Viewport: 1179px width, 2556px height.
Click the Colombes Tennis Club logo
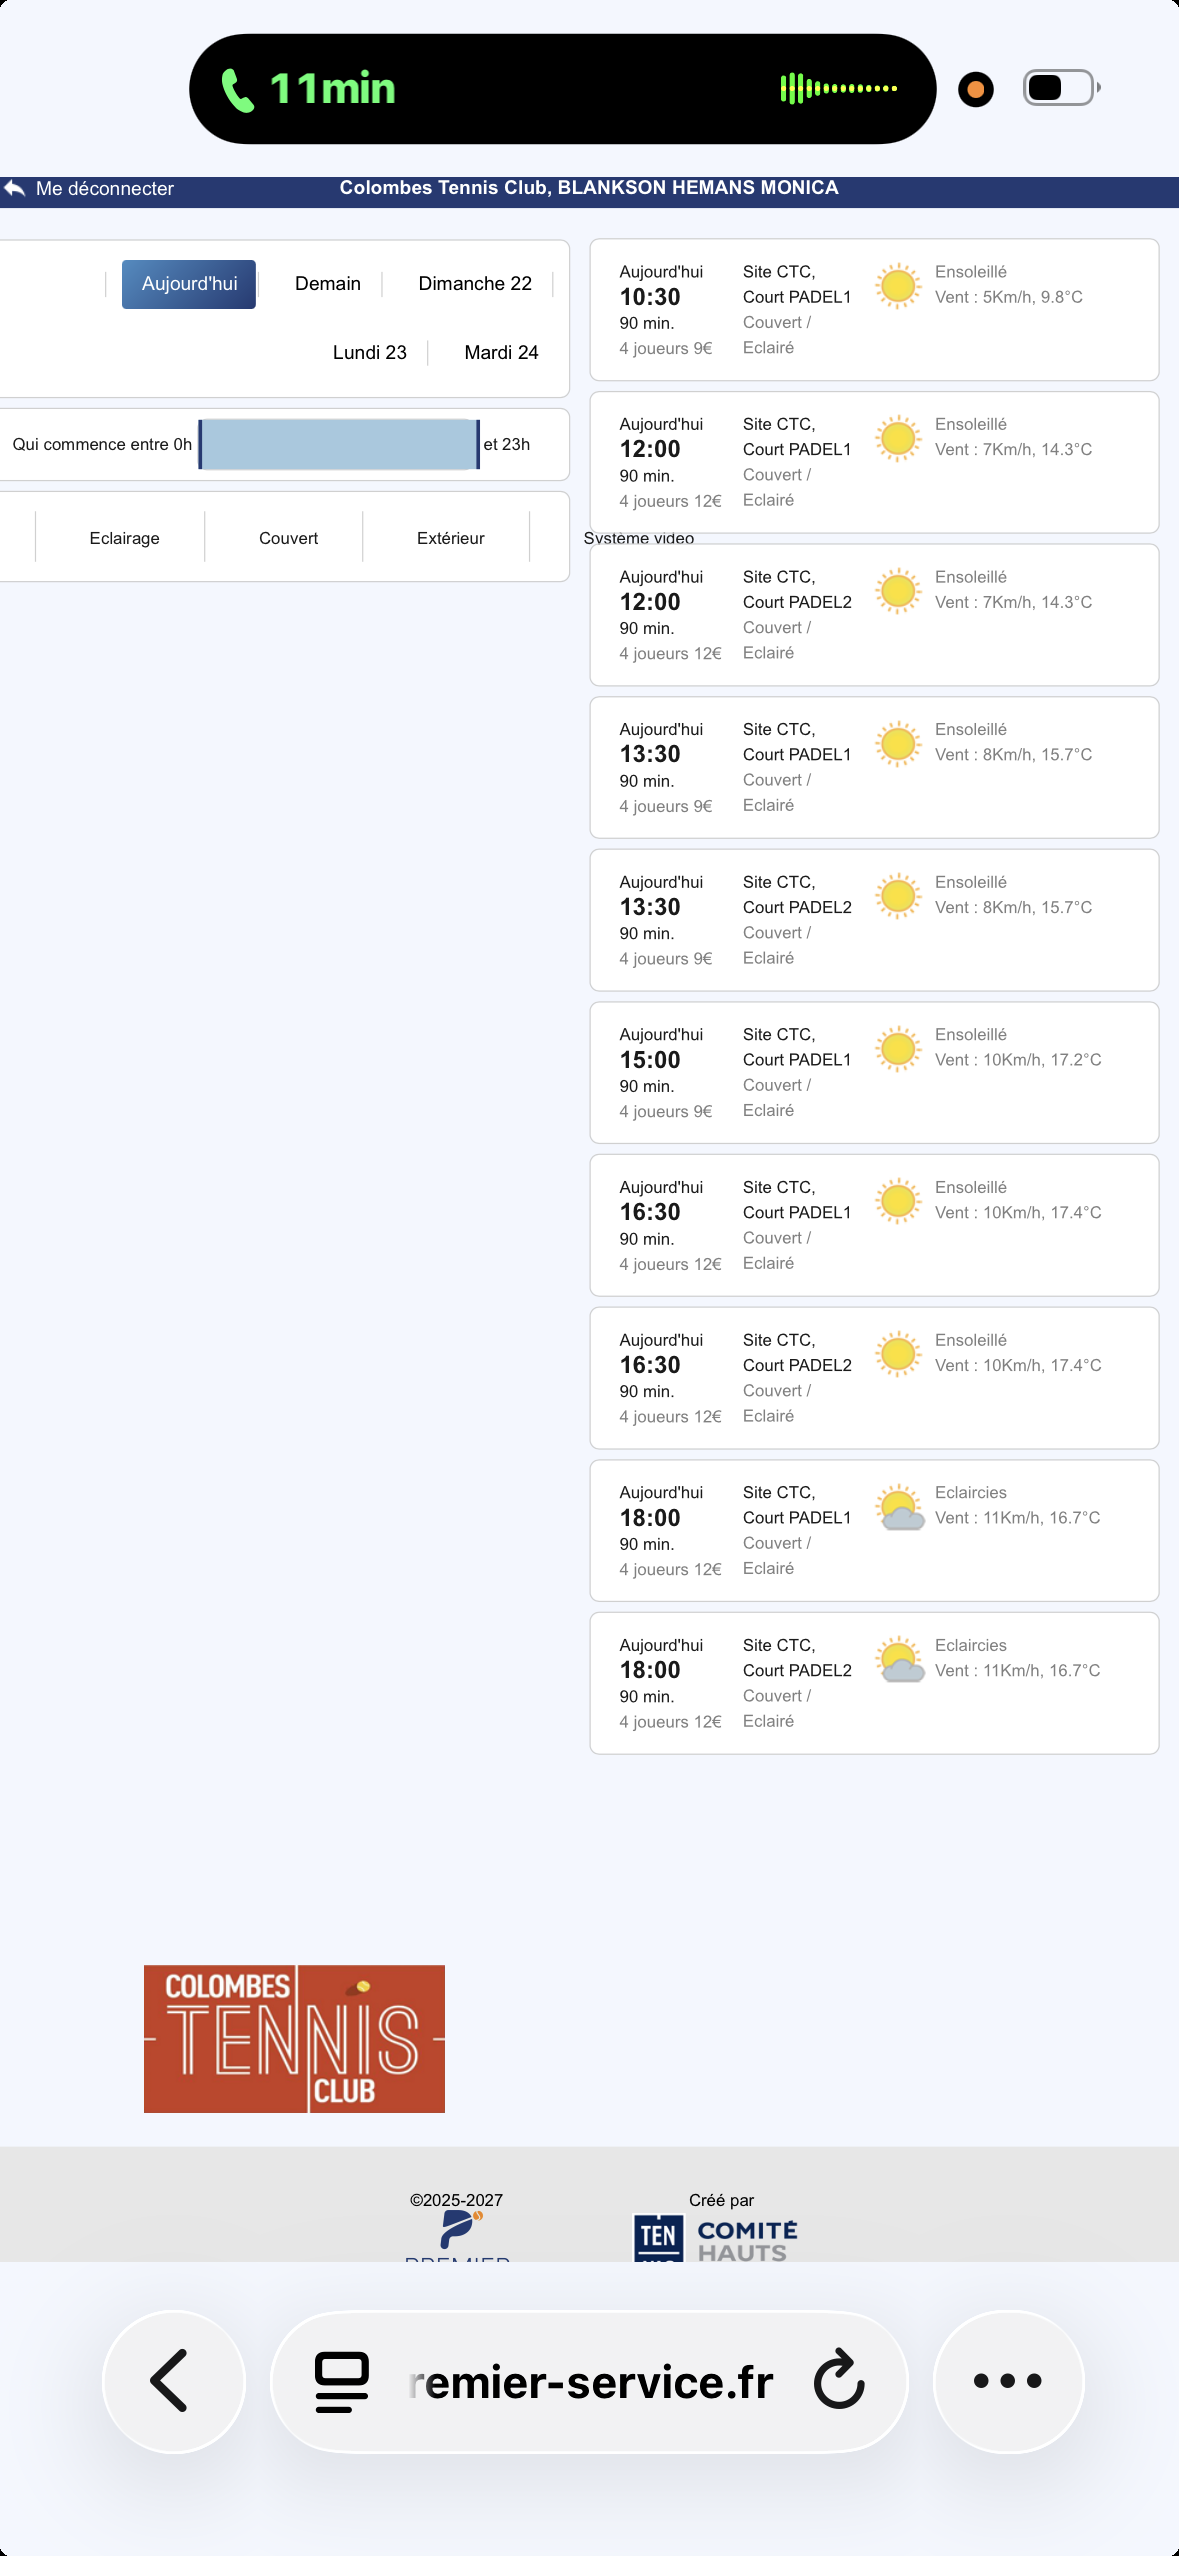[294, 2038]
